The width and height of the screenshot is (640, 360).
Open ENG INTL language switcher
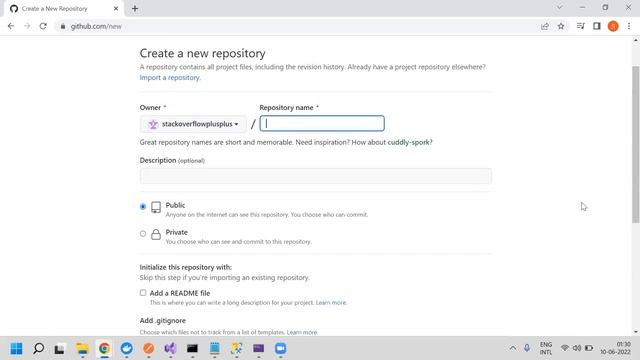(546, 348)
